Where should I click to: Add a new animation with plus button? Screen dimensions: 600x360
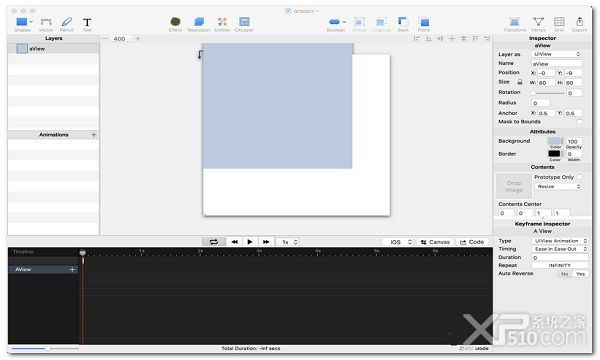tap(94, 135)
